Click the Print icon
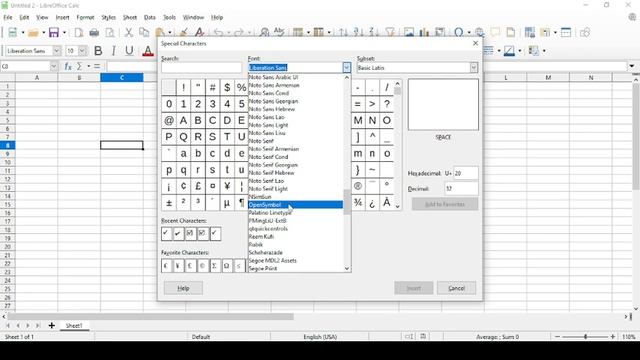Viewport: 640px width, 360px height. pos(94,33)
